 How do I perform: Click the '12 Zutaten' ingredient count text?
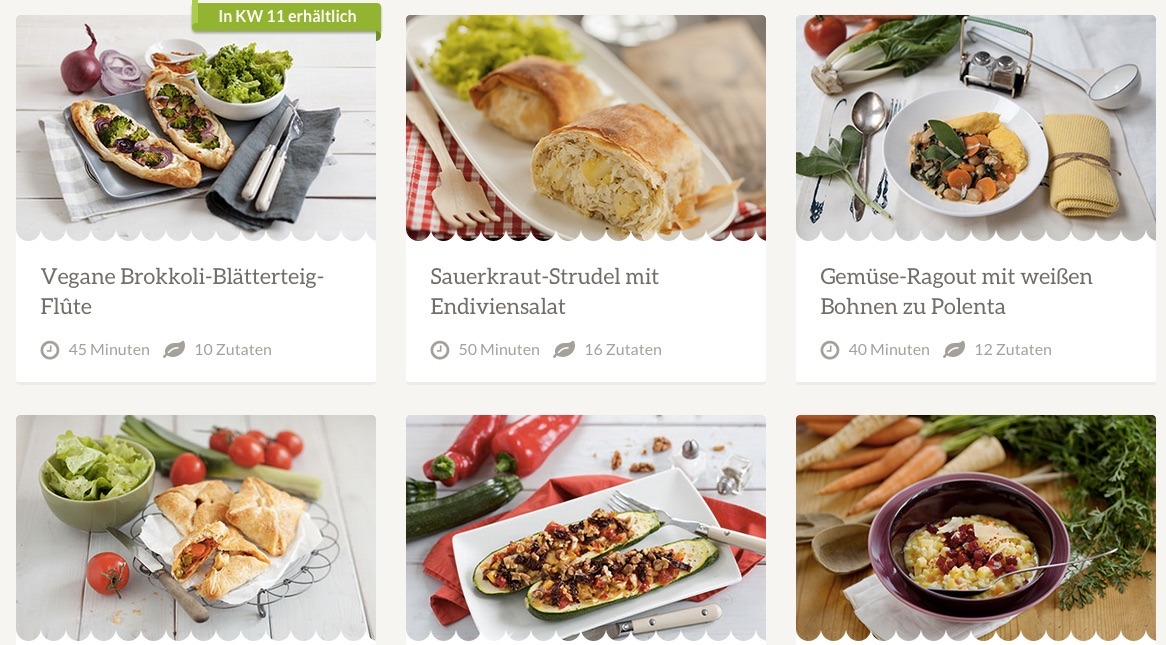1013,350
